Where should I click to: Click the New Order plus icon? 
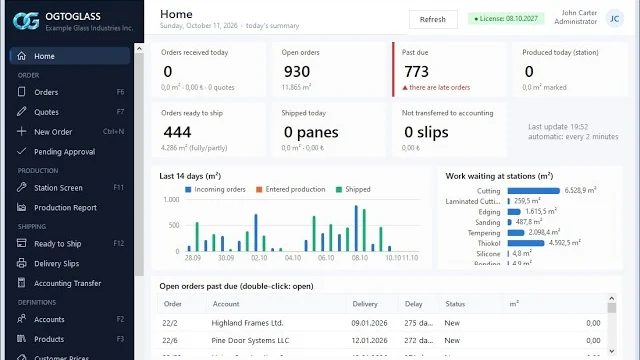22,131
